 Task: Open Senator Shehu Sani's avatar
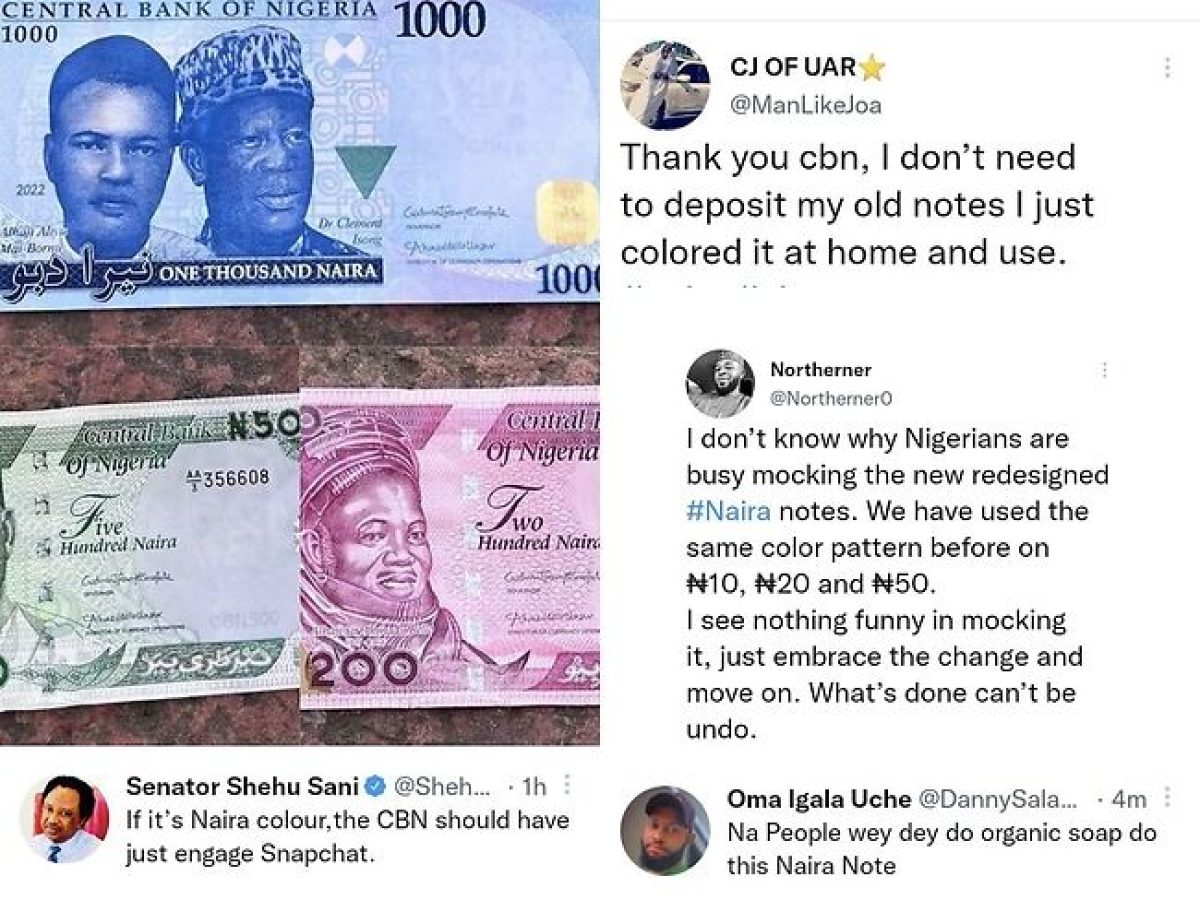64,817
